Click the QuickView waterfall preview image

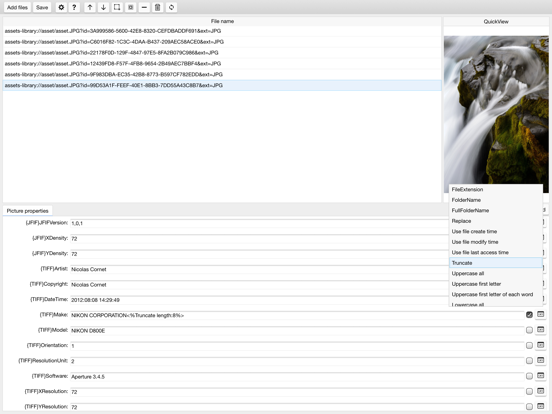[x=496, y=114]
